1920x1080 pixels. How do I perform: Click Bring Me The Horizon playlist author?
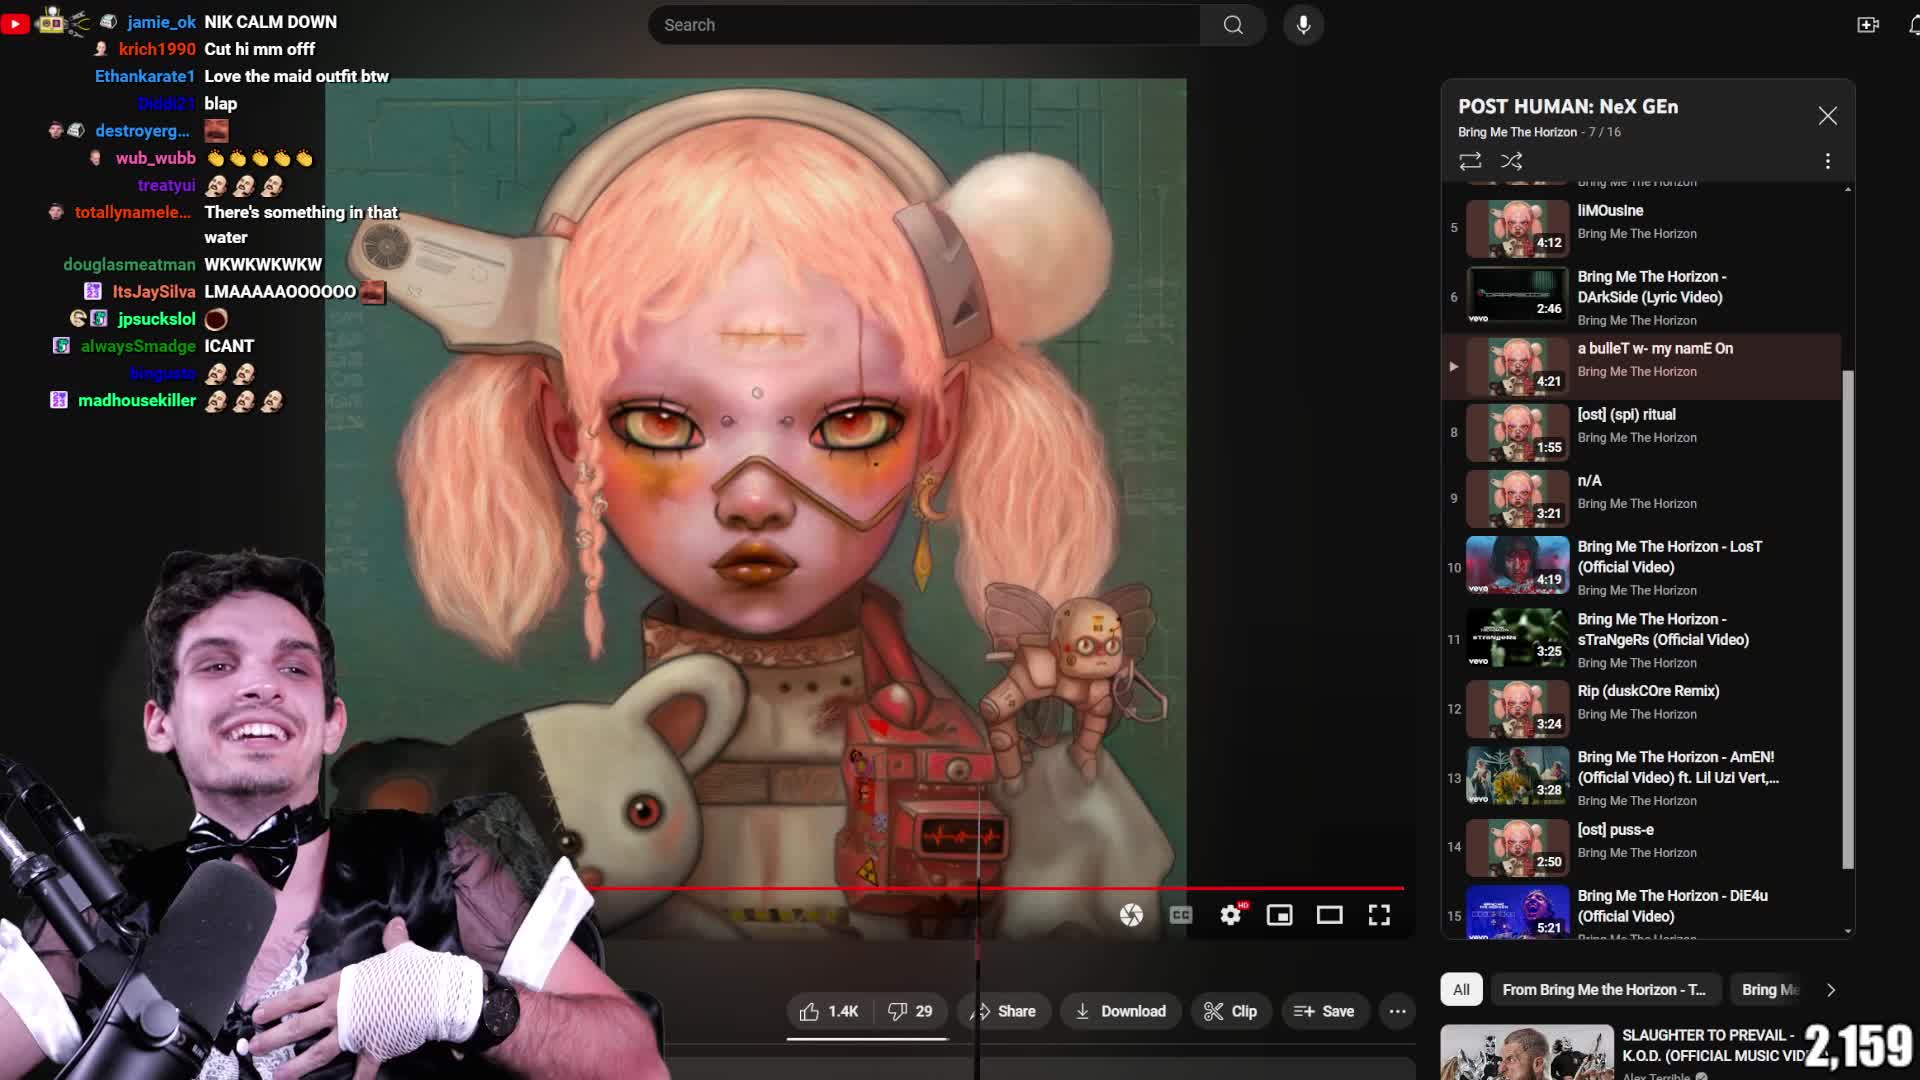pos(1517,132)
